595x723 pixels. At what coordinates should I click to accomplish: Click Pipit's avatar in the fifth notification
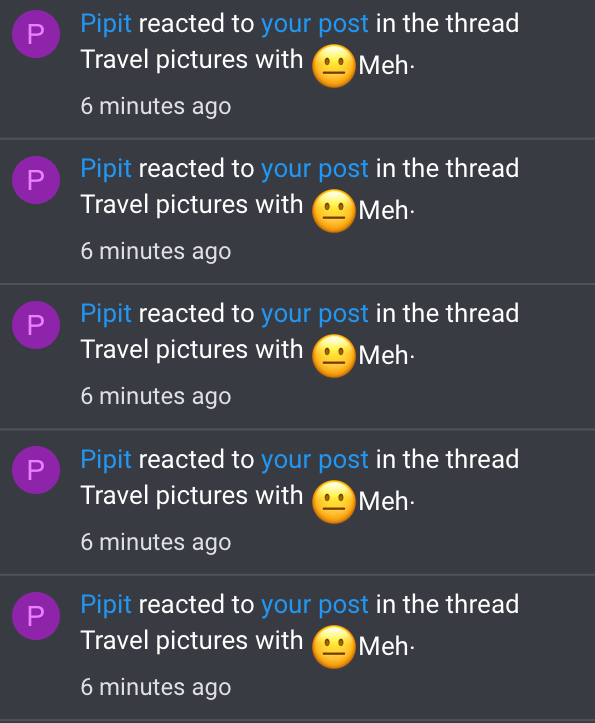pos(36,616)
